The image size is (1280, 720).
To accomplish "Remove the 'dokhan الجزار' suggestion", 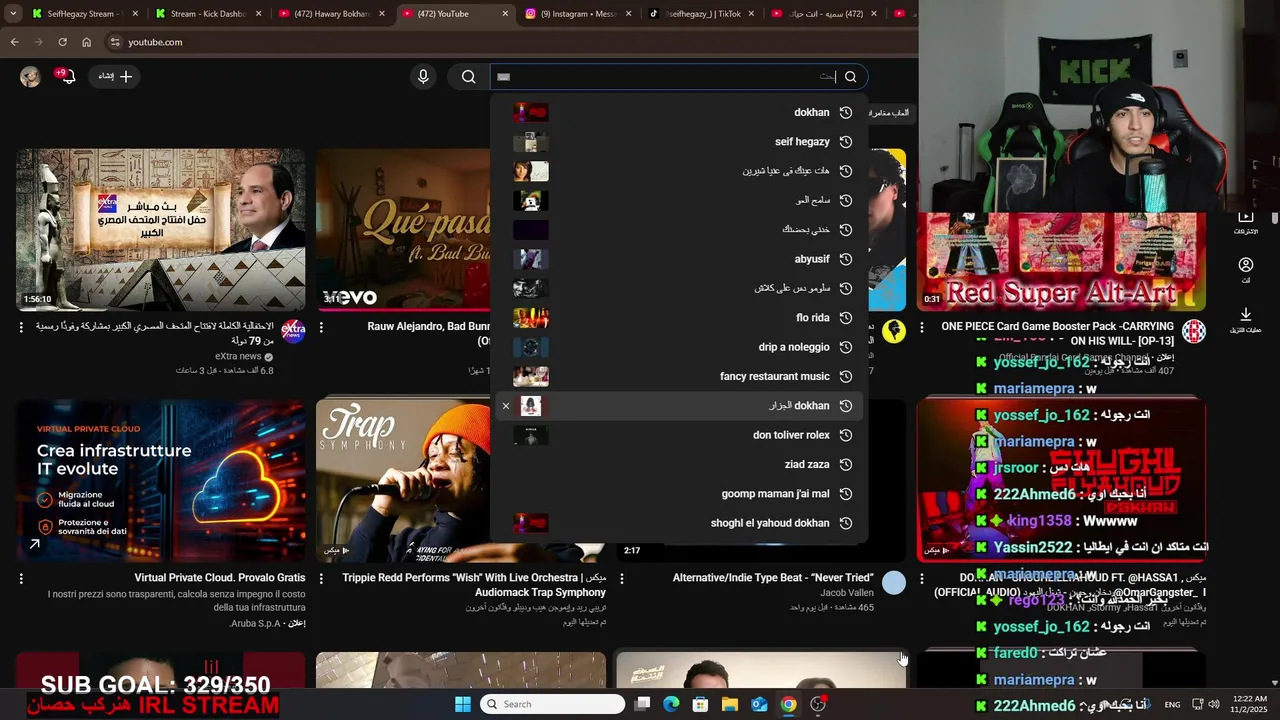I will (506, 406).
